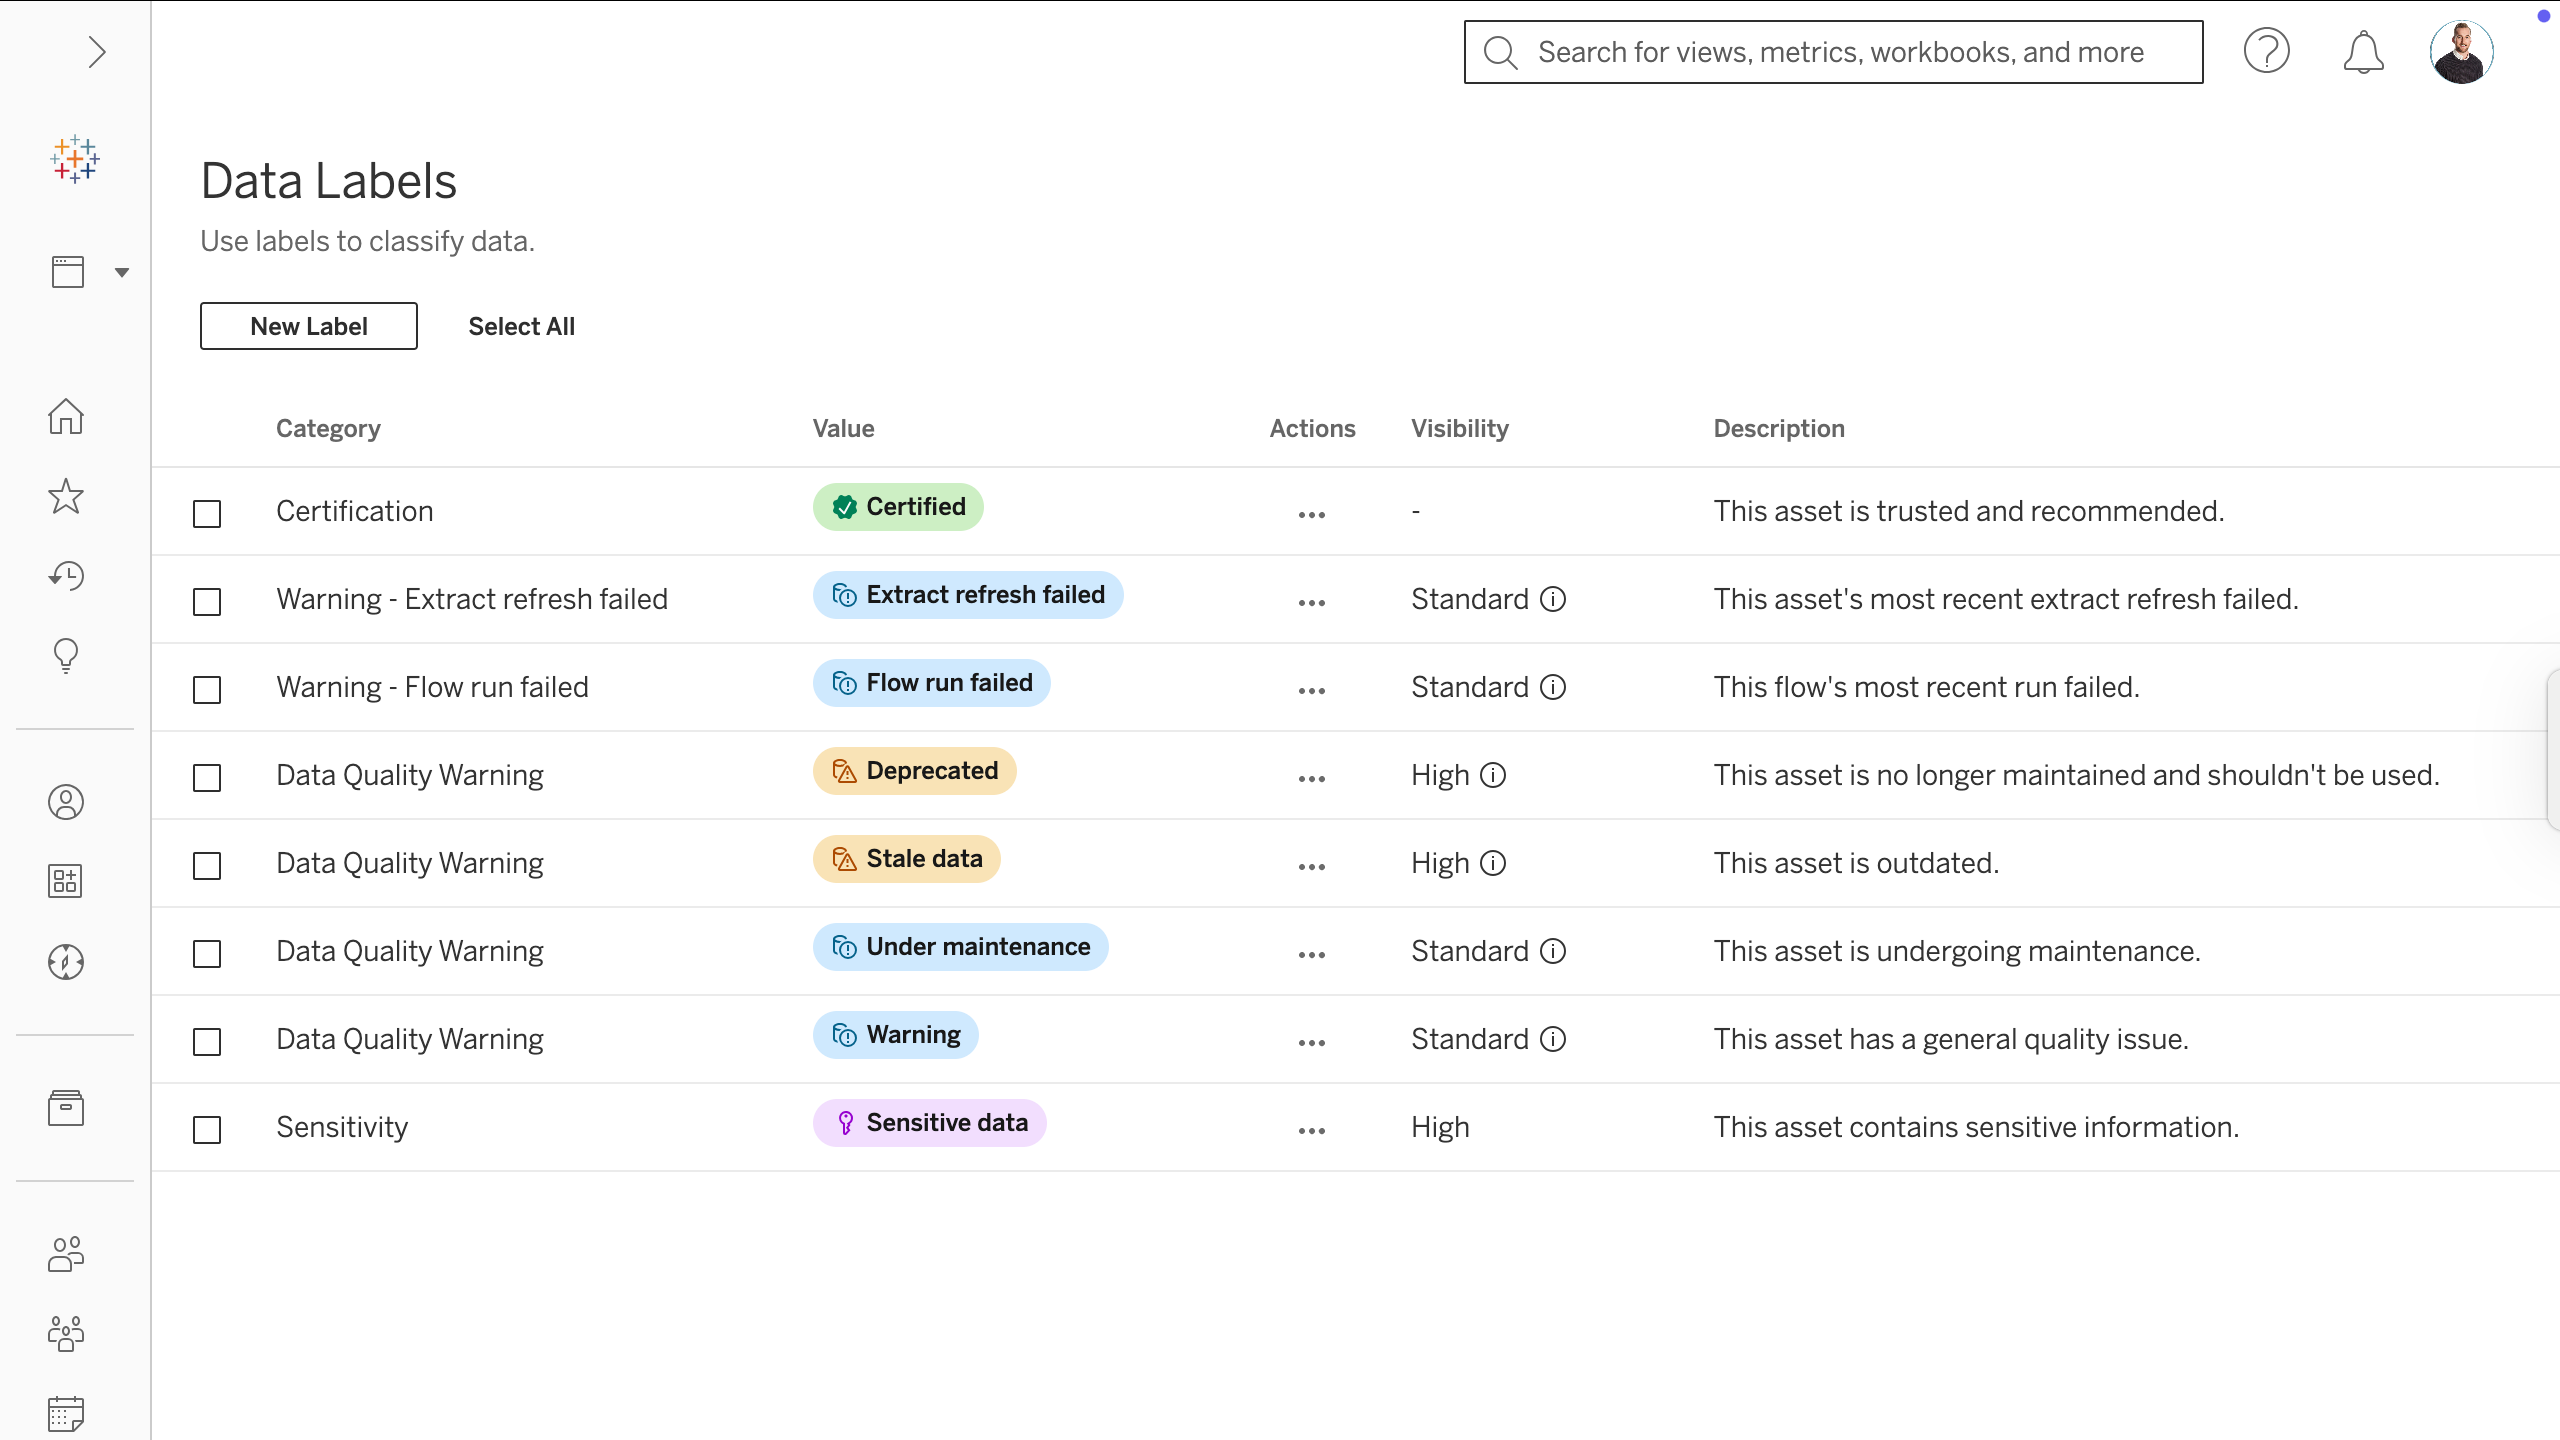The image size is (2560, 1440).
Task: Click the Tableau logo icon
Action: click(x=75, y=160)
